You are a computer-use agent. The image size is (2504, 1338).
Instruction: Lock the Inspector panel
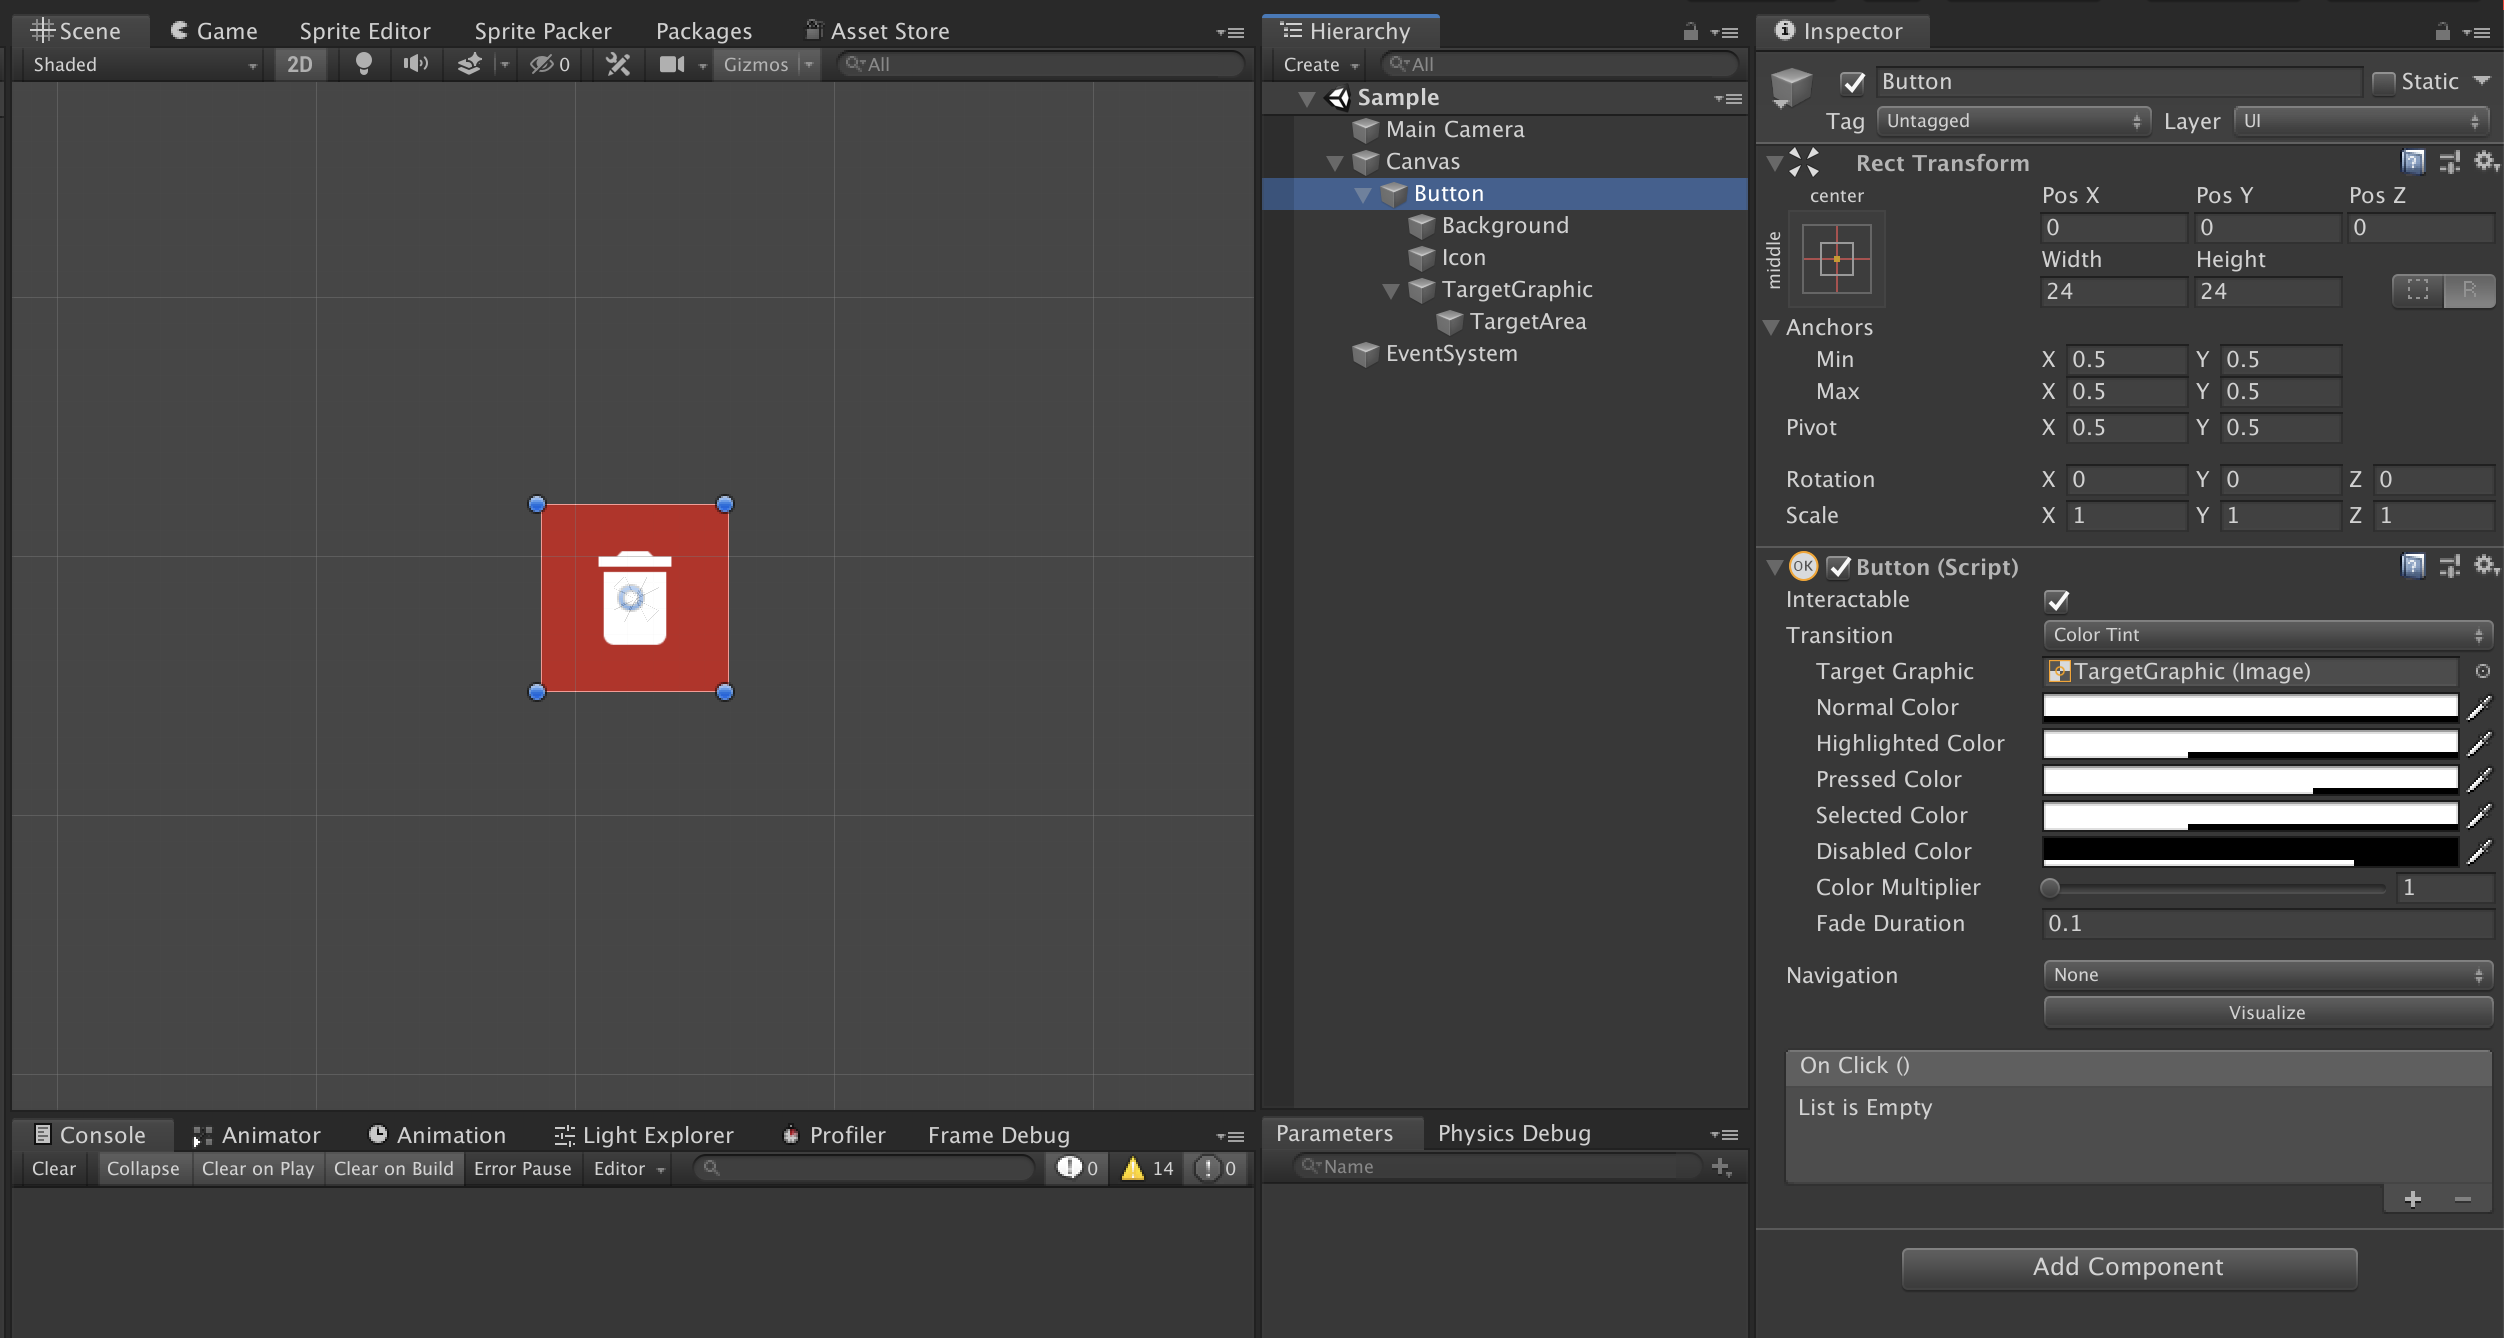(x=2442, y=31)
